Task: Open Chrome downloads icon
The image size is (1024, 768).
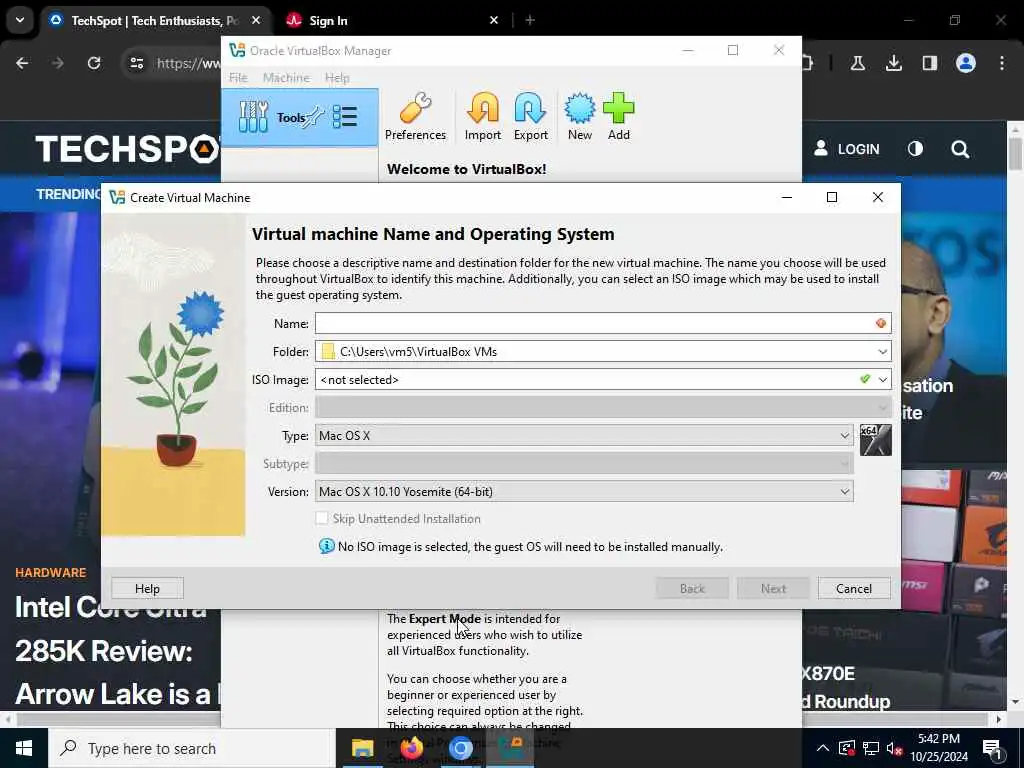Action: tap(893, 63)
